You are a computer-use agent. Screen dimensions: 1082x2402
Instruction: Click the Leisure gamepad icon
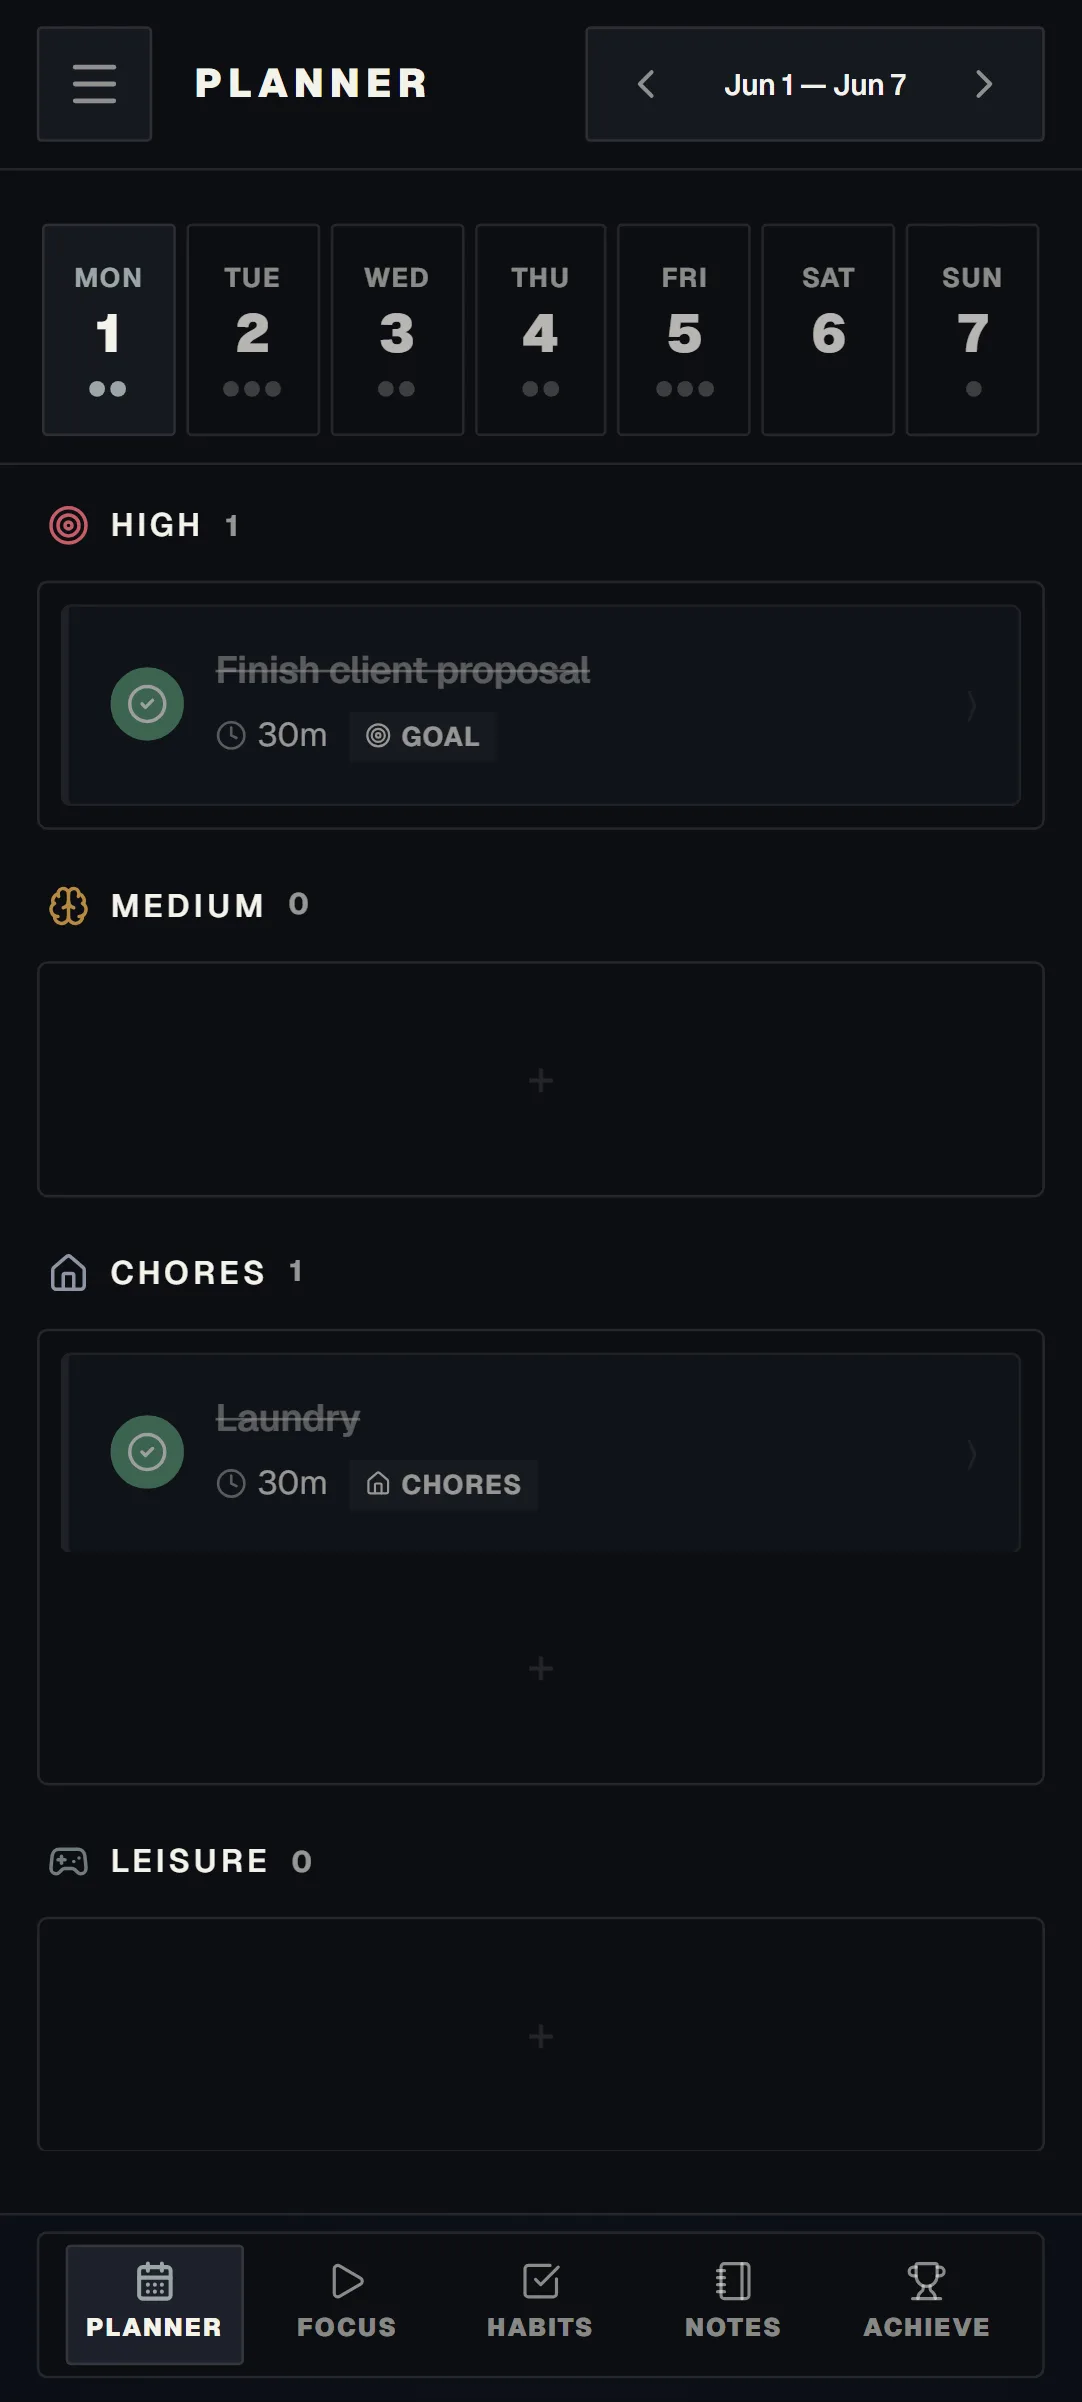(68, 1861)
